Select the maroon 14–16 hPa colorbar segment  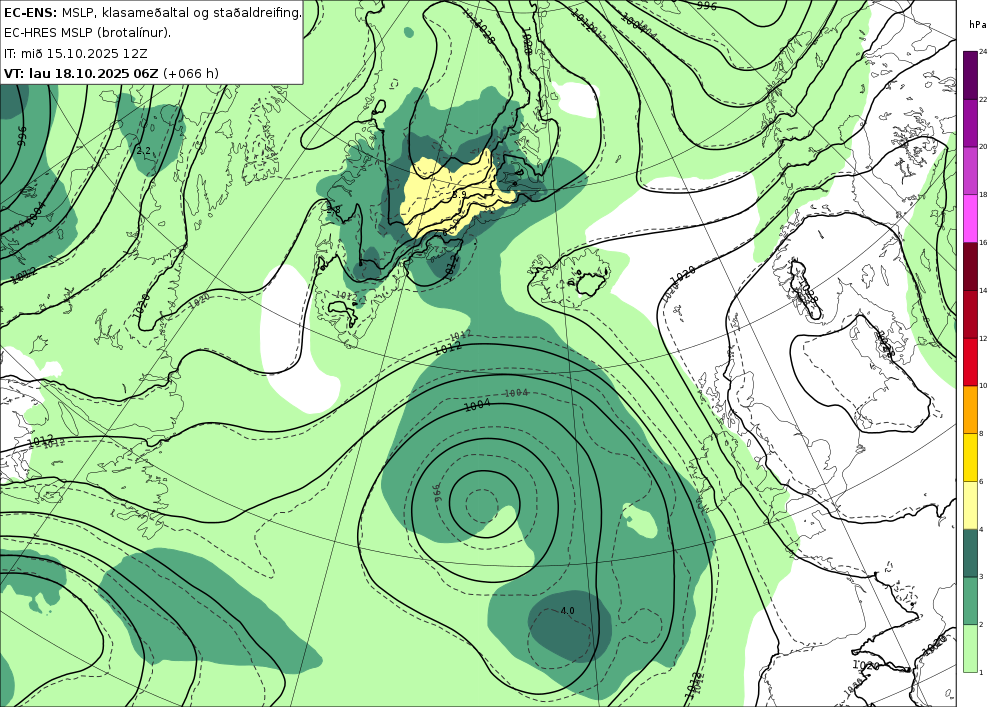pyautogui.click(x=971, y=266)
